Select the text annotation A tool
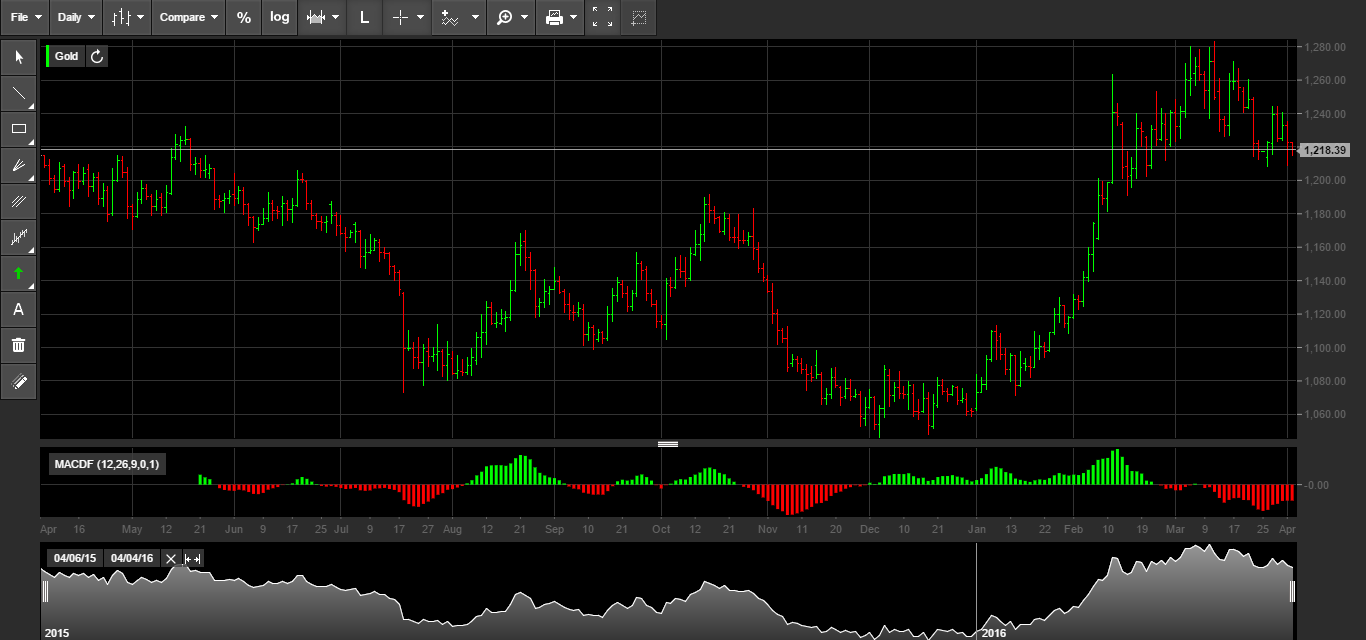1366x640 pixels. [x=18, y=309]
